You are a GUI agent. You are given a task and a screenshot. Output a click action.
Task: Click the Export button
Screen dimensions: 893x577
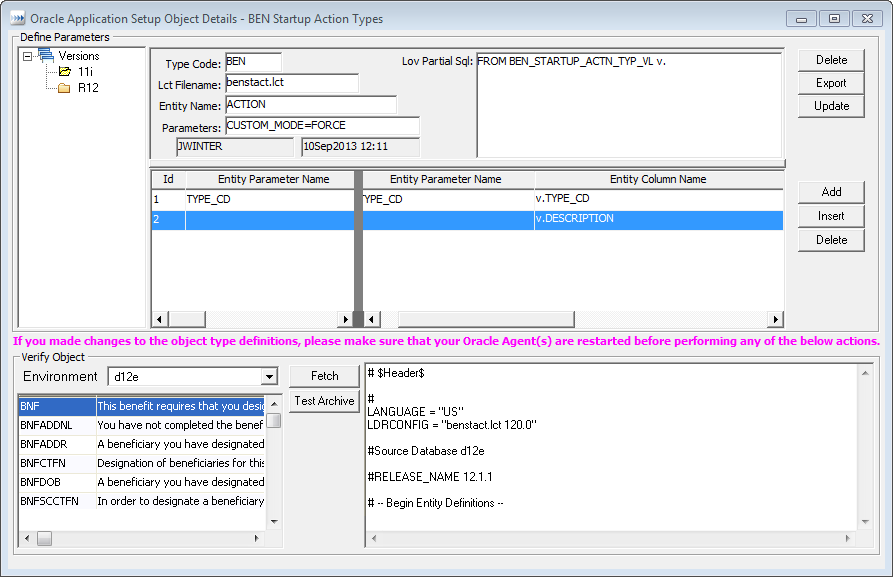tap(831, 83)
